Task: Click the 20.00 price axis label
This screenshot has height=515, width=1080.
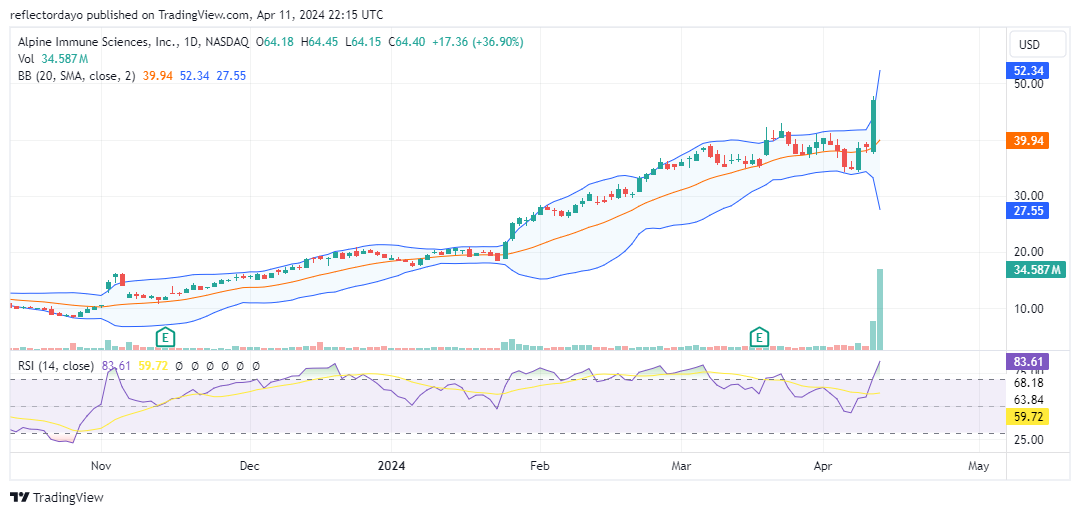Action: tap(1029, 252)
